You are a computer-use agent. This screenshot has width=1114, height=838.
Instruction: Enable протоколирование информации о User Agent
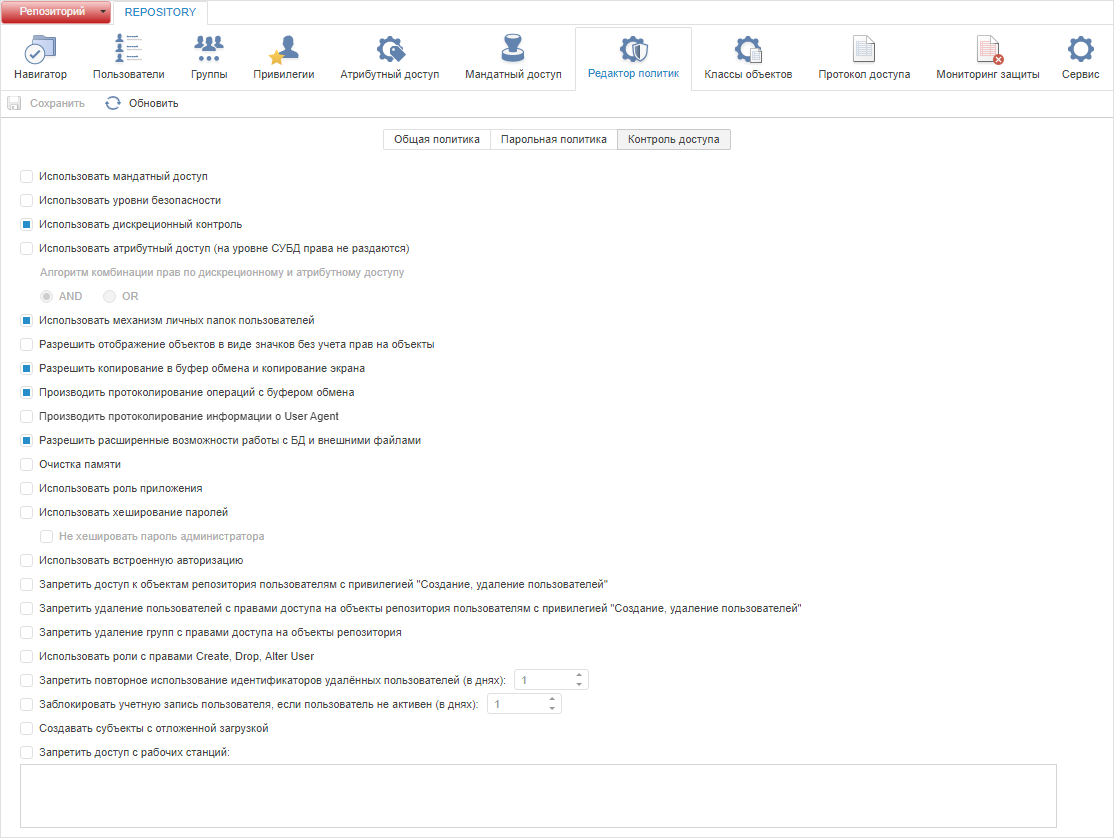26,416
